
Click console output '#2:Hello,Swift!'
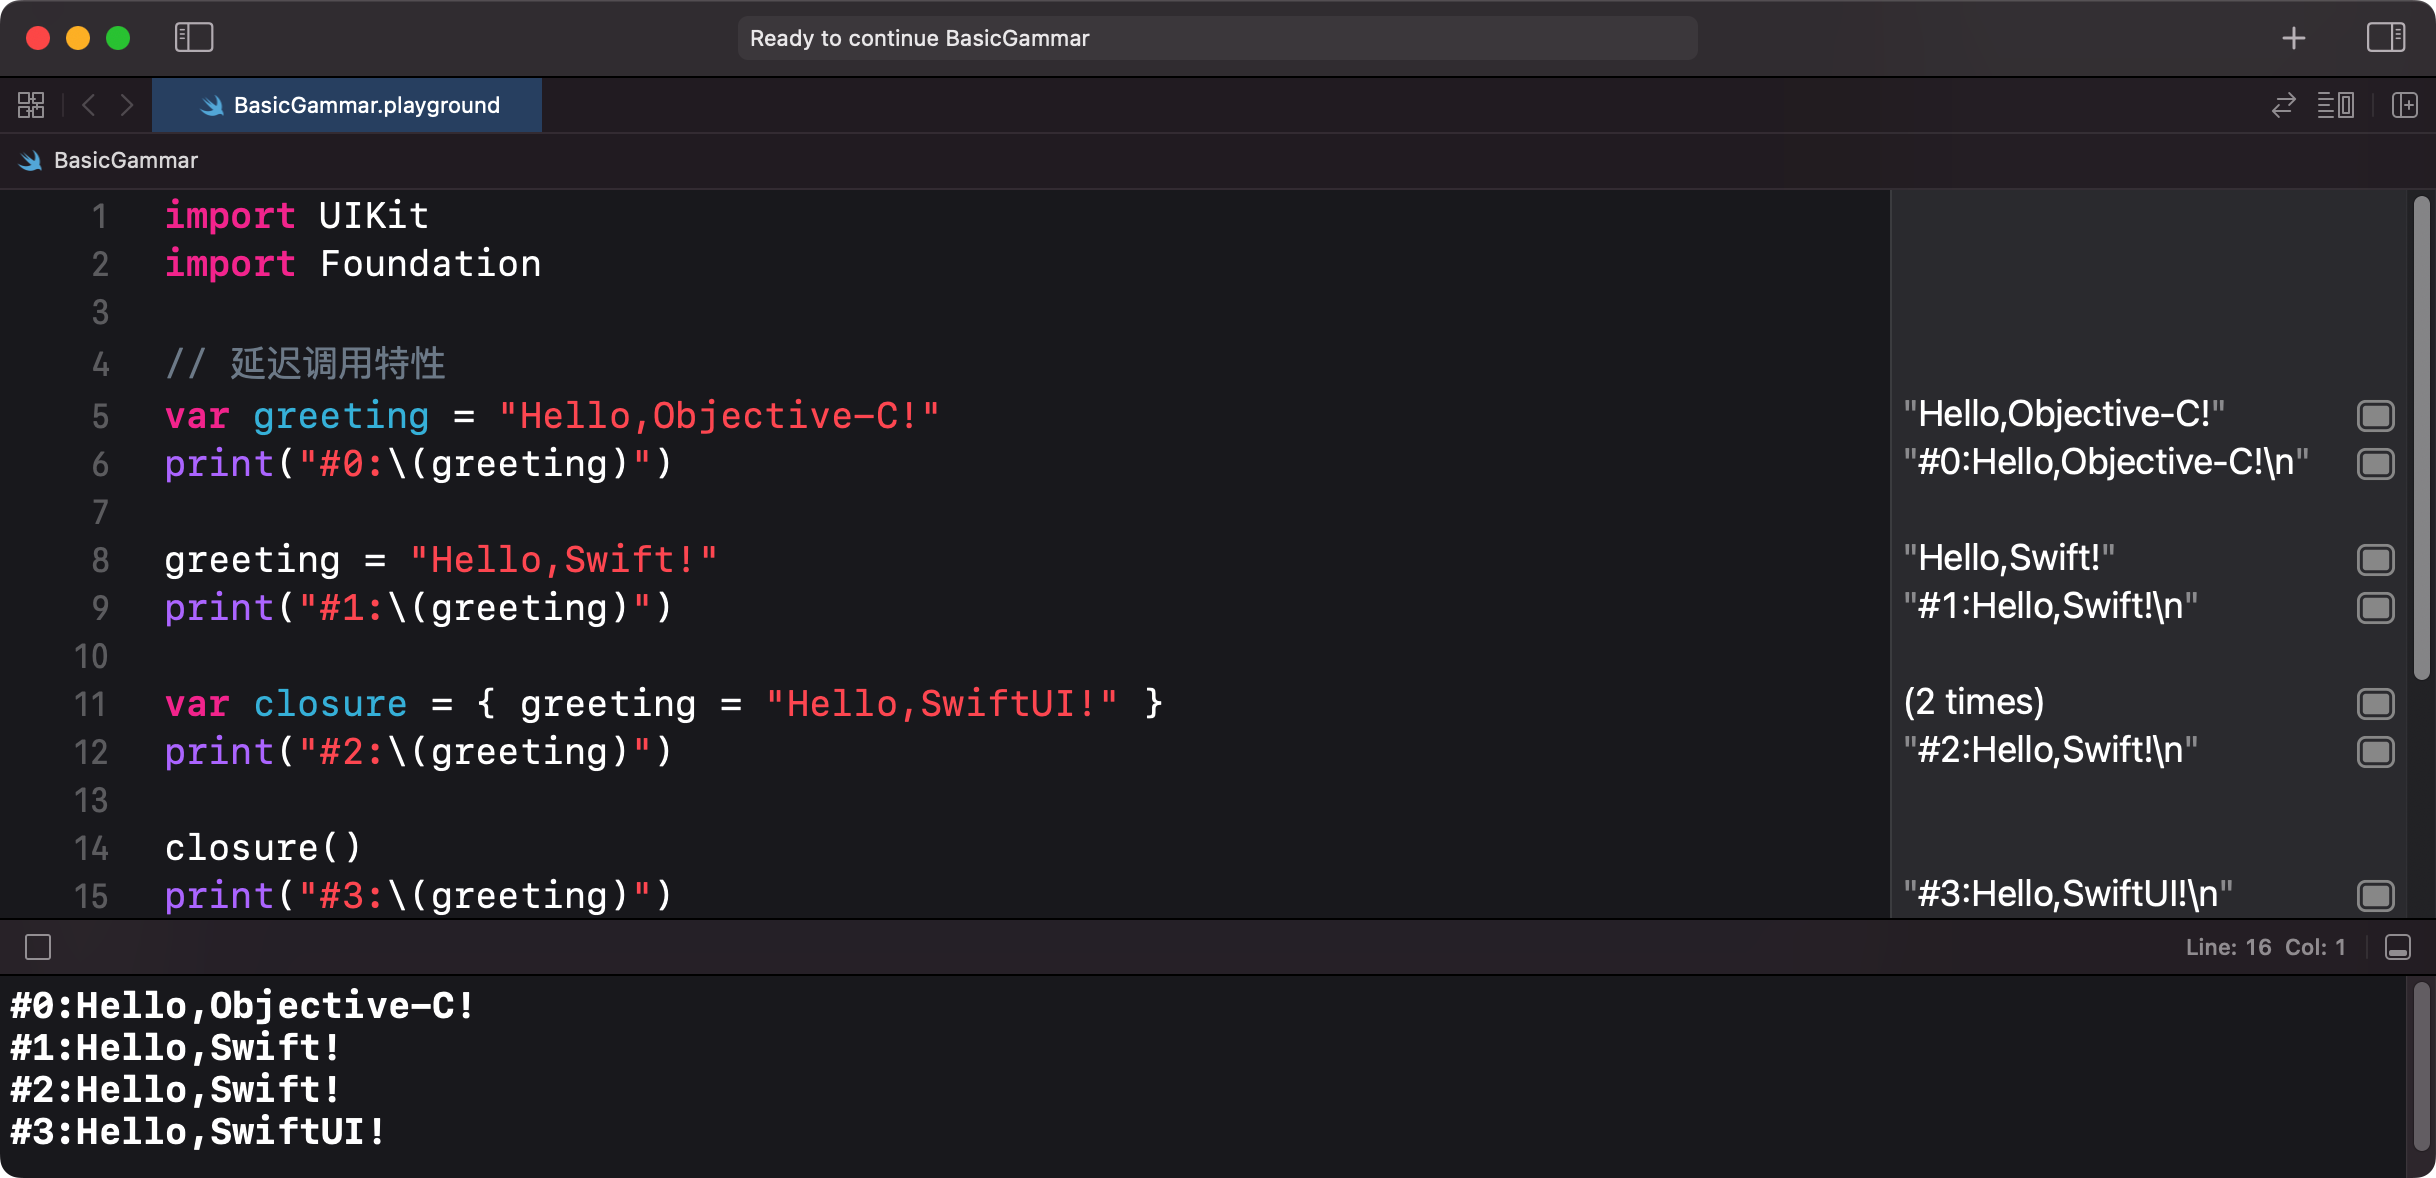coord(176,1090)
